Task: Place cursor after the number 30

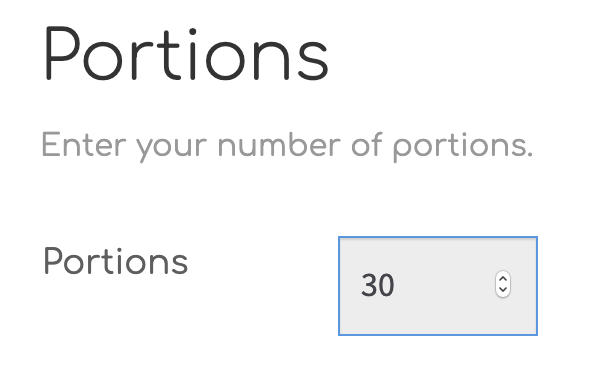Action: [x=396, y=285]
